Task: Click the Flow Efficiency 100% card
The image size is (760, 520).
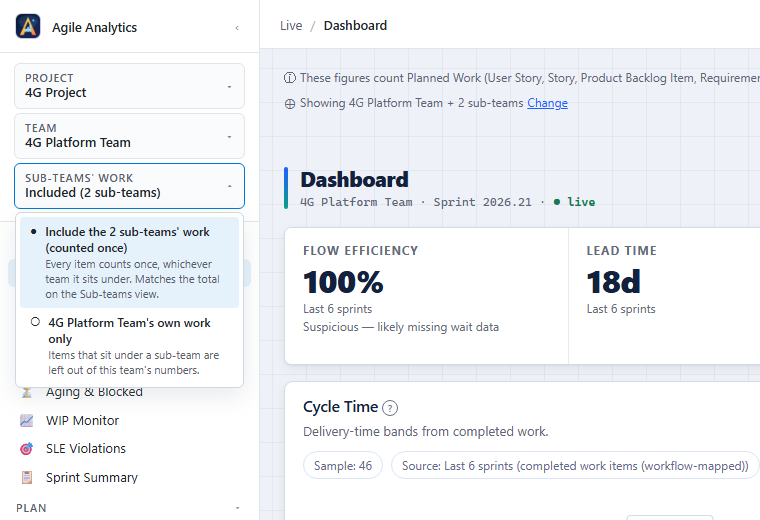Action: coord(427,296)
